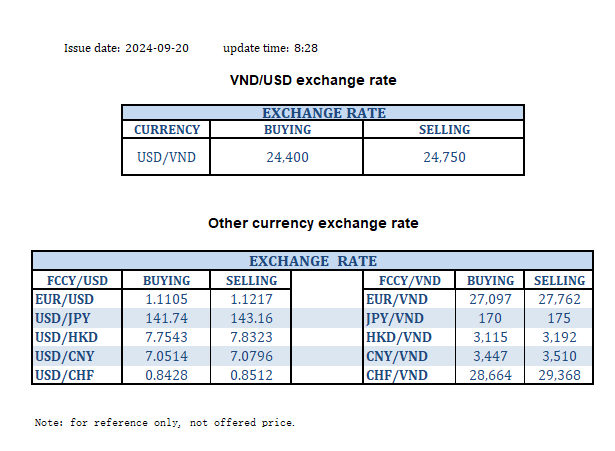615x451 pixels.
Task: Select the JPY/VND selling value 175
Action: [559, 317]
